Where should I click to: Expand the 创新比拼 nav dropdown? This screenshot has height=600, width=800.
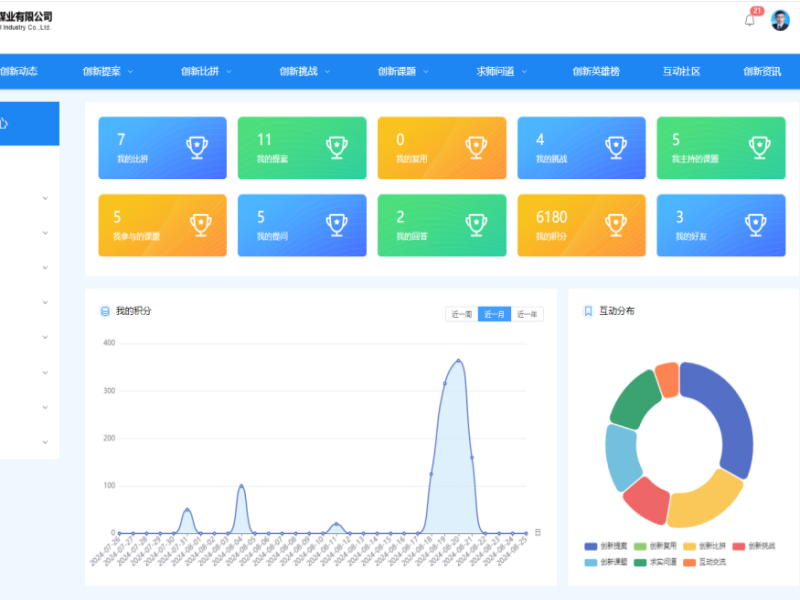(x=206, y=71)
